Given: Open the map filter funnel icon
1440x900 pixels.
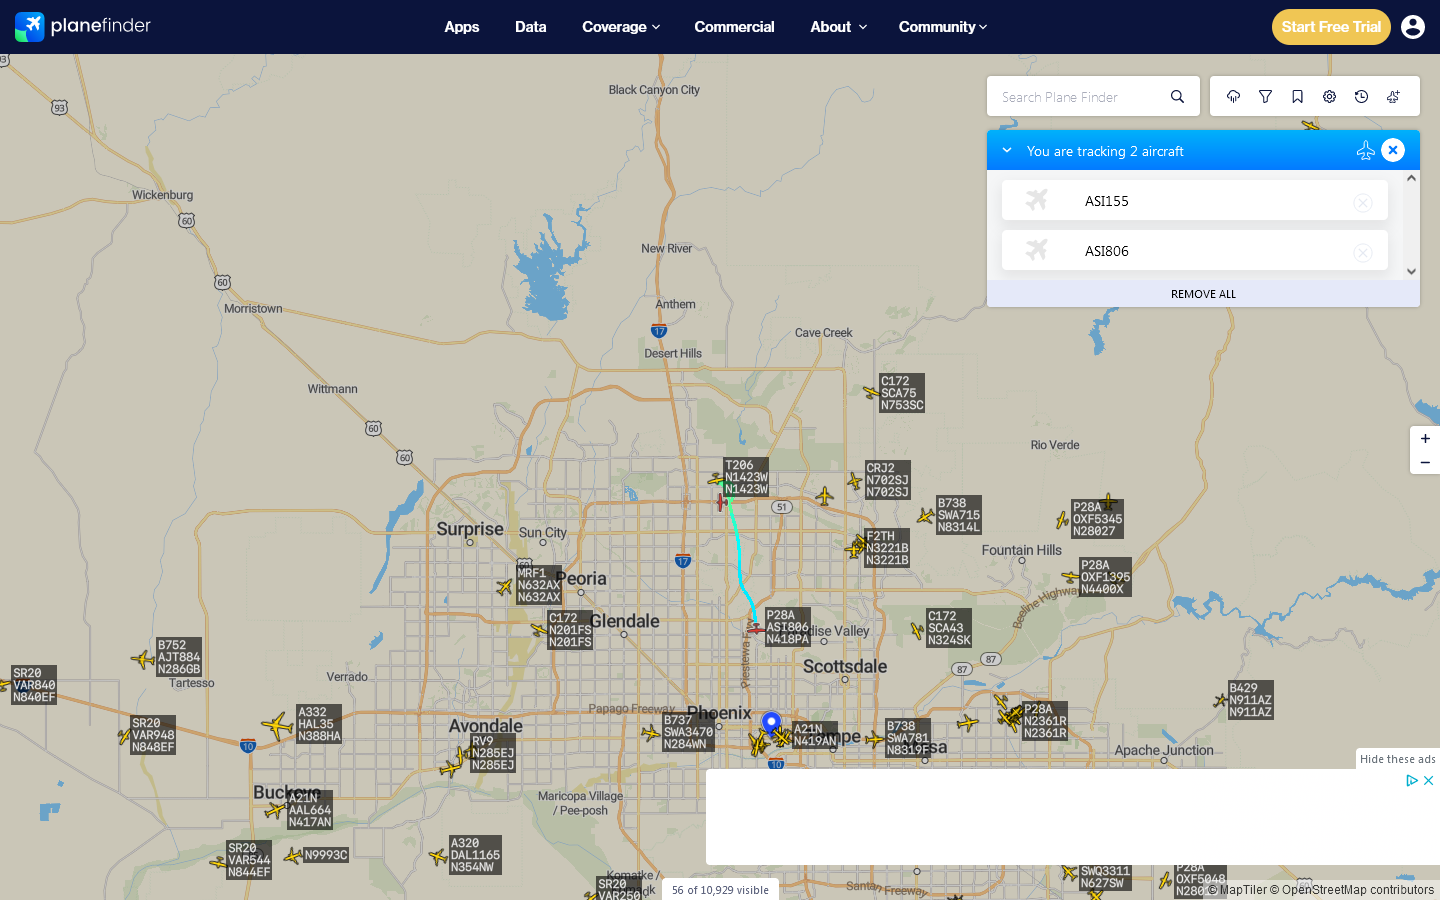Looking at the screenshot, I should 1265,97.
